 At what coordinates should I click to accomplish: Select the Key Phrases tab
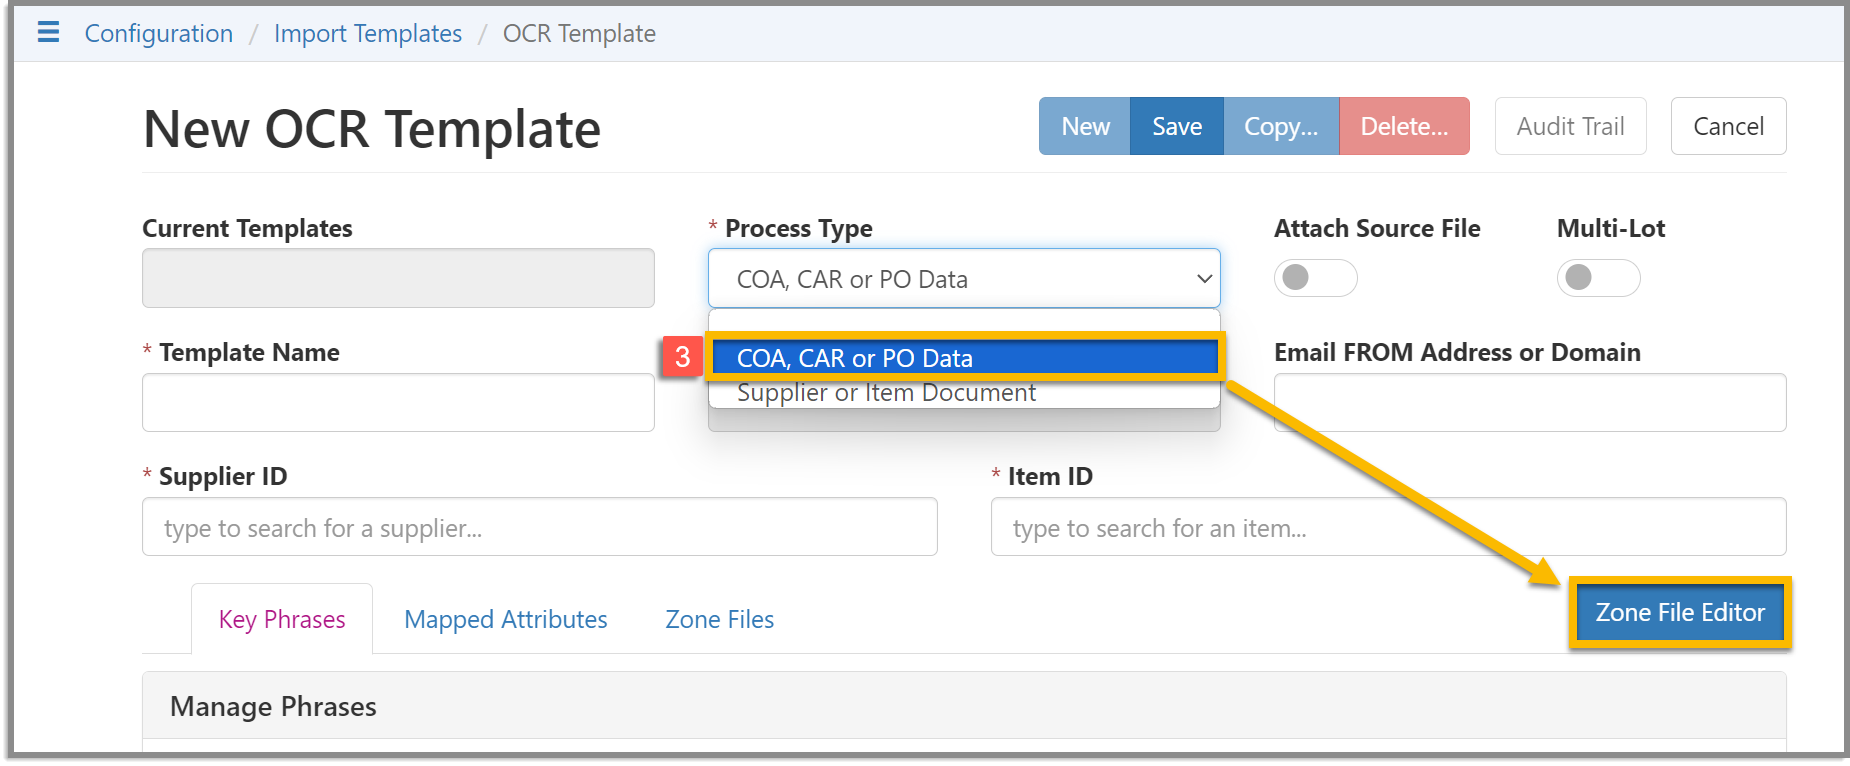(282, 620)
